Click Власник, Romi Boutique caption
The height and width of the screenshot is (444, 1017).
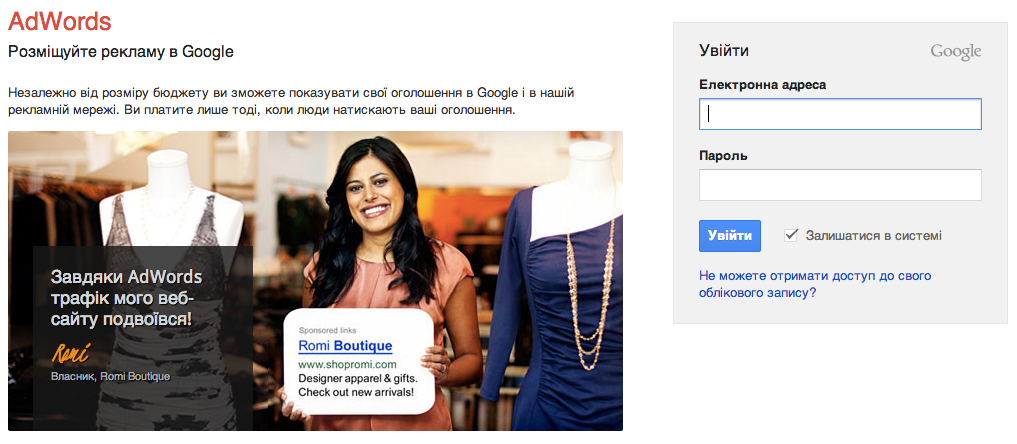tap(110, 377)
